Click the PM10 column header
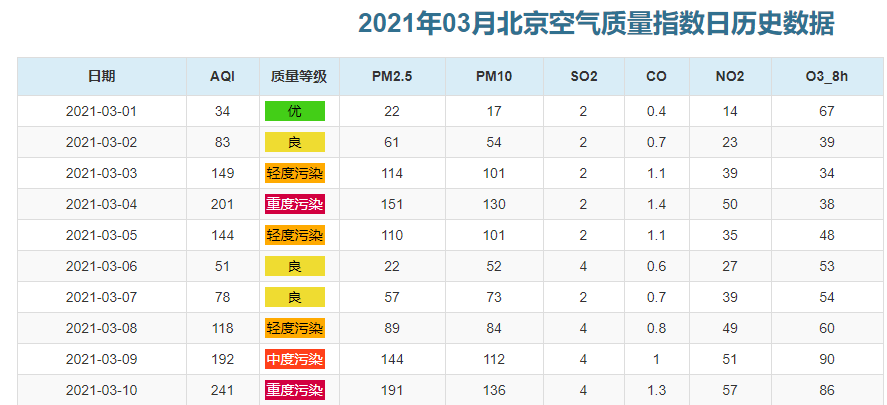 click(x=494, y=77)
